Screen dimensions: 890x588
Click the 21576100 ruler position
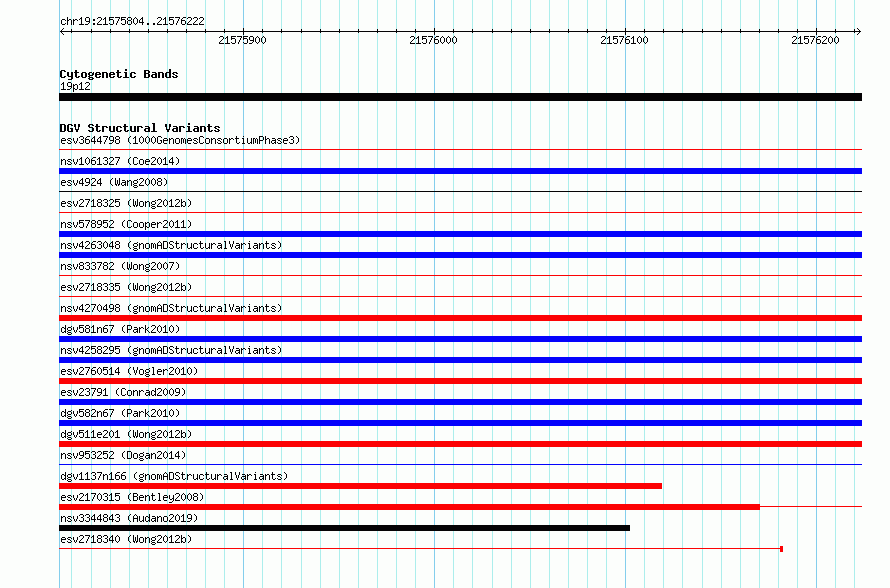point(624,40)
